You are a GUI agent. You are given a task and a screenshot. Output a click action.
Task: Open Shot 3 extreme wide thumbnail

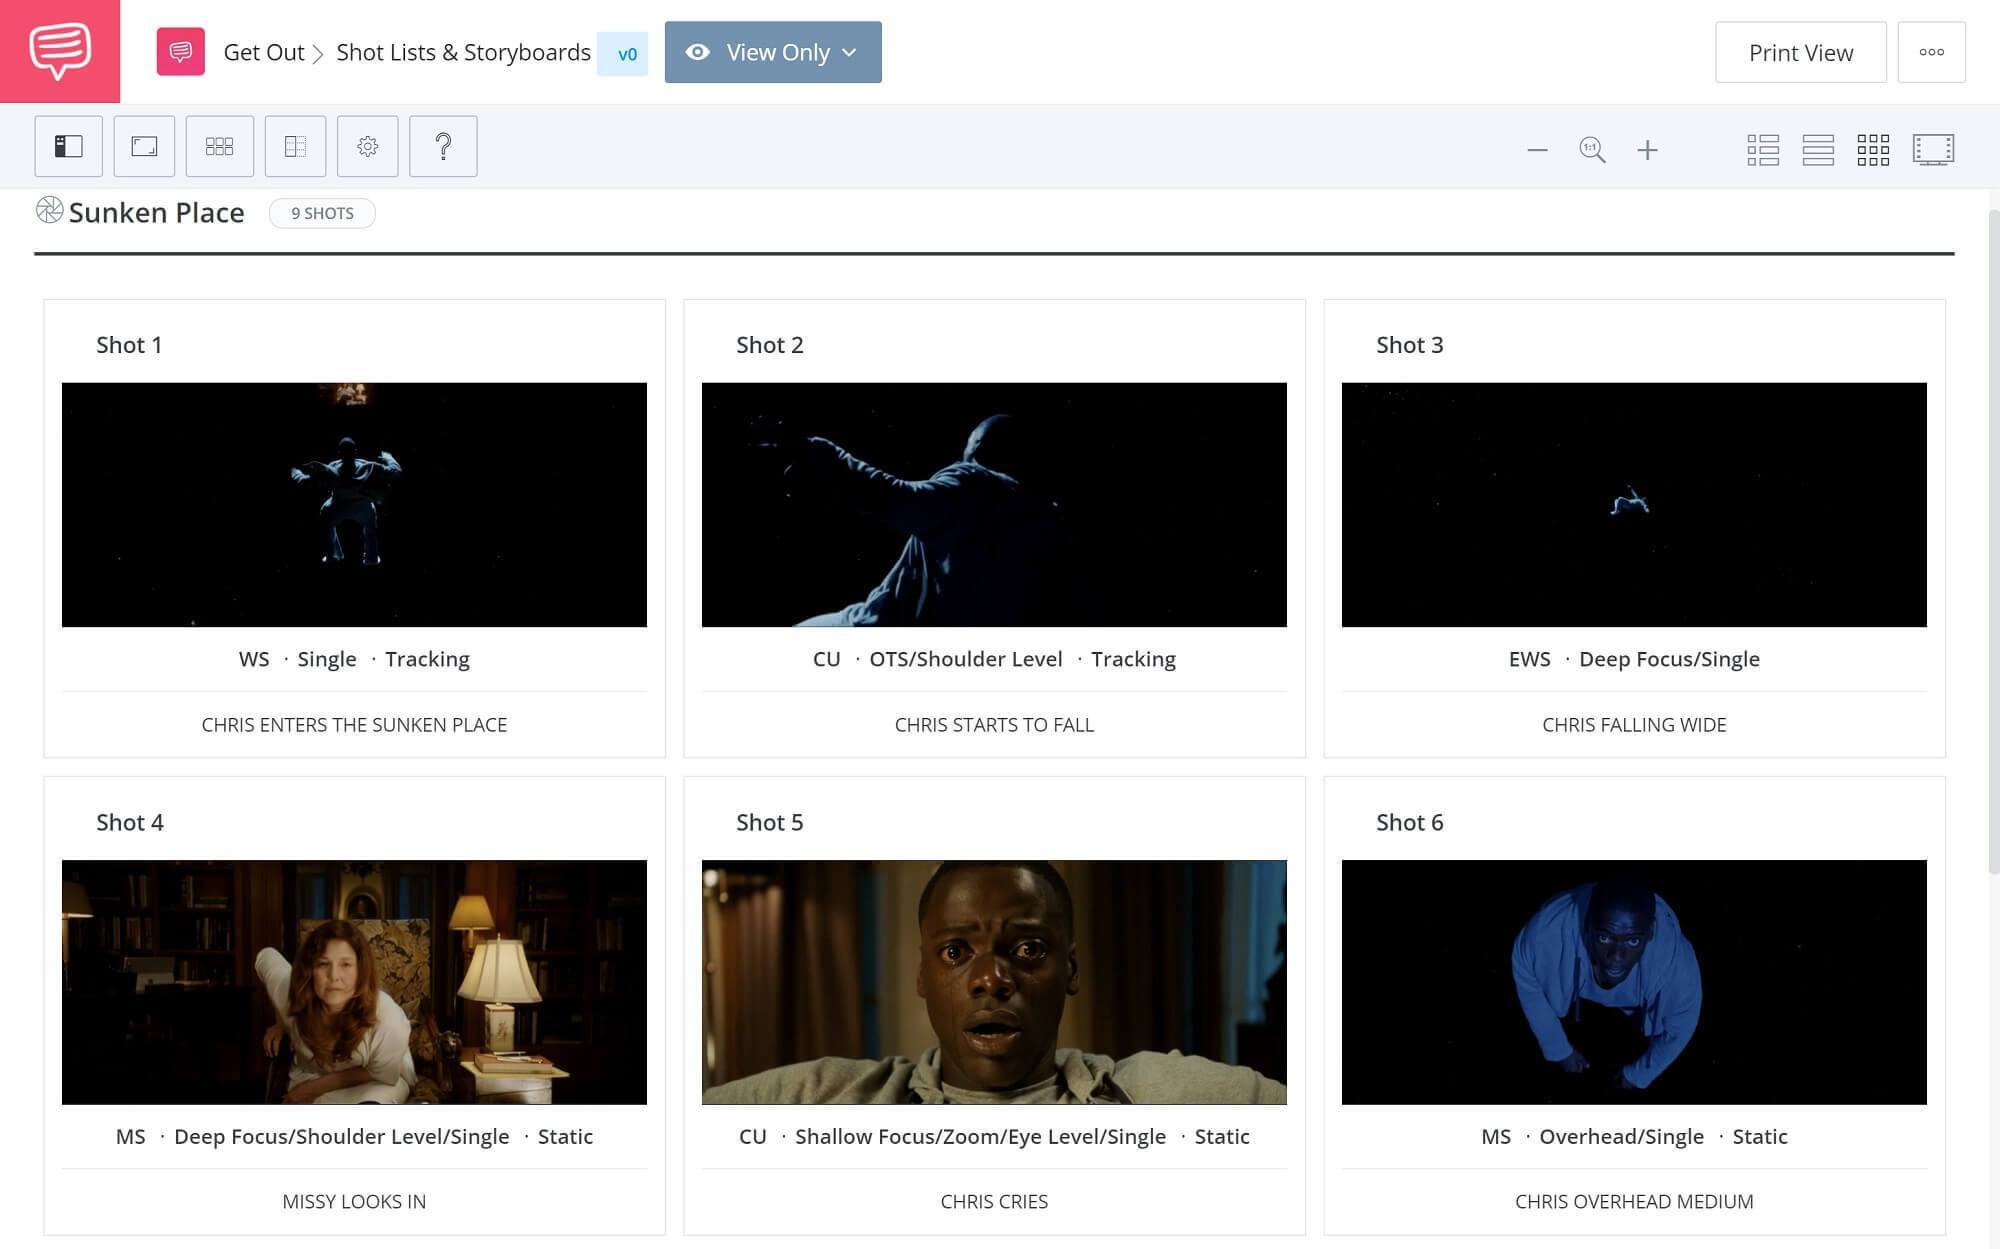click(x=1634, y=505)
